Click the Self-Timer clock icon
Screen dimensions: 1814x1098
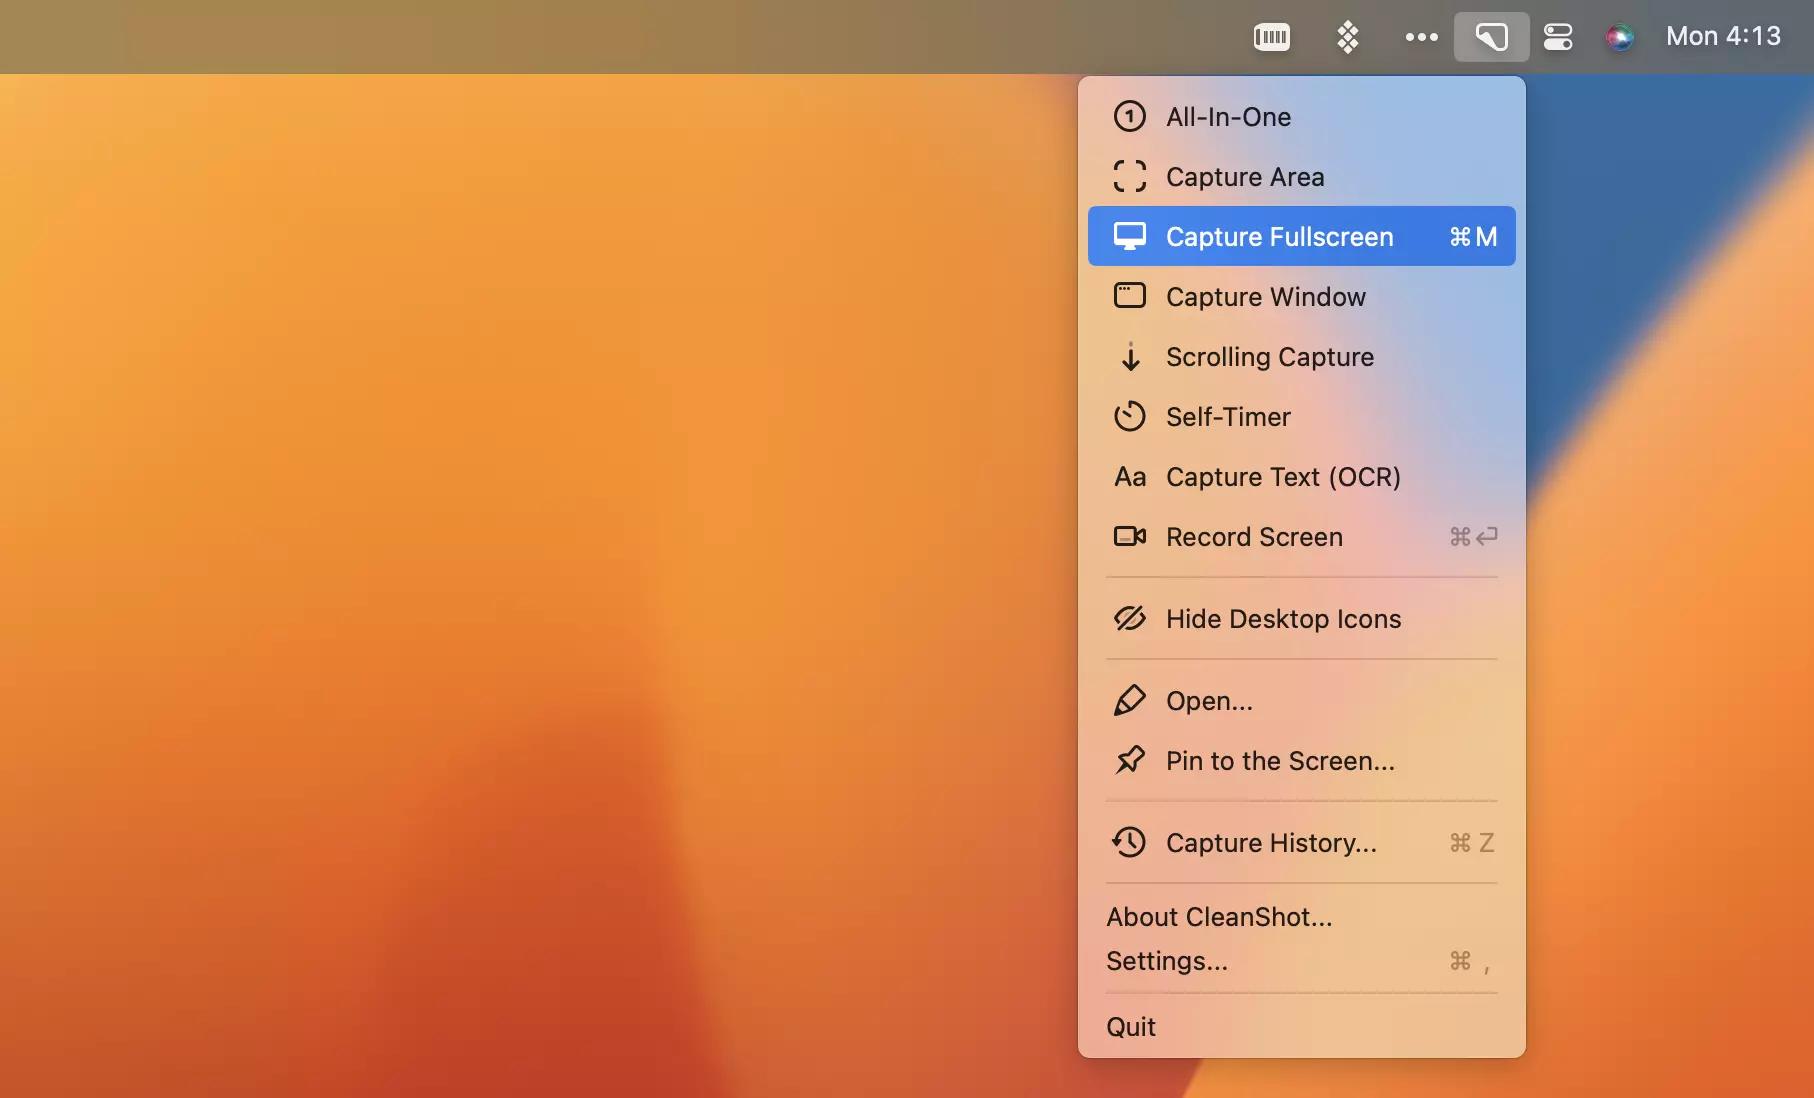(x=1130, y=417)
